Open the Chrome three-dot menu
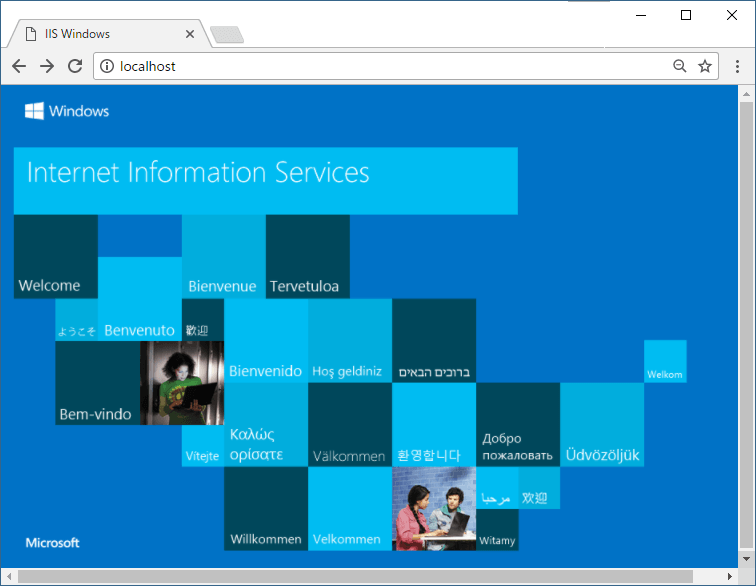 coord(738,66)
